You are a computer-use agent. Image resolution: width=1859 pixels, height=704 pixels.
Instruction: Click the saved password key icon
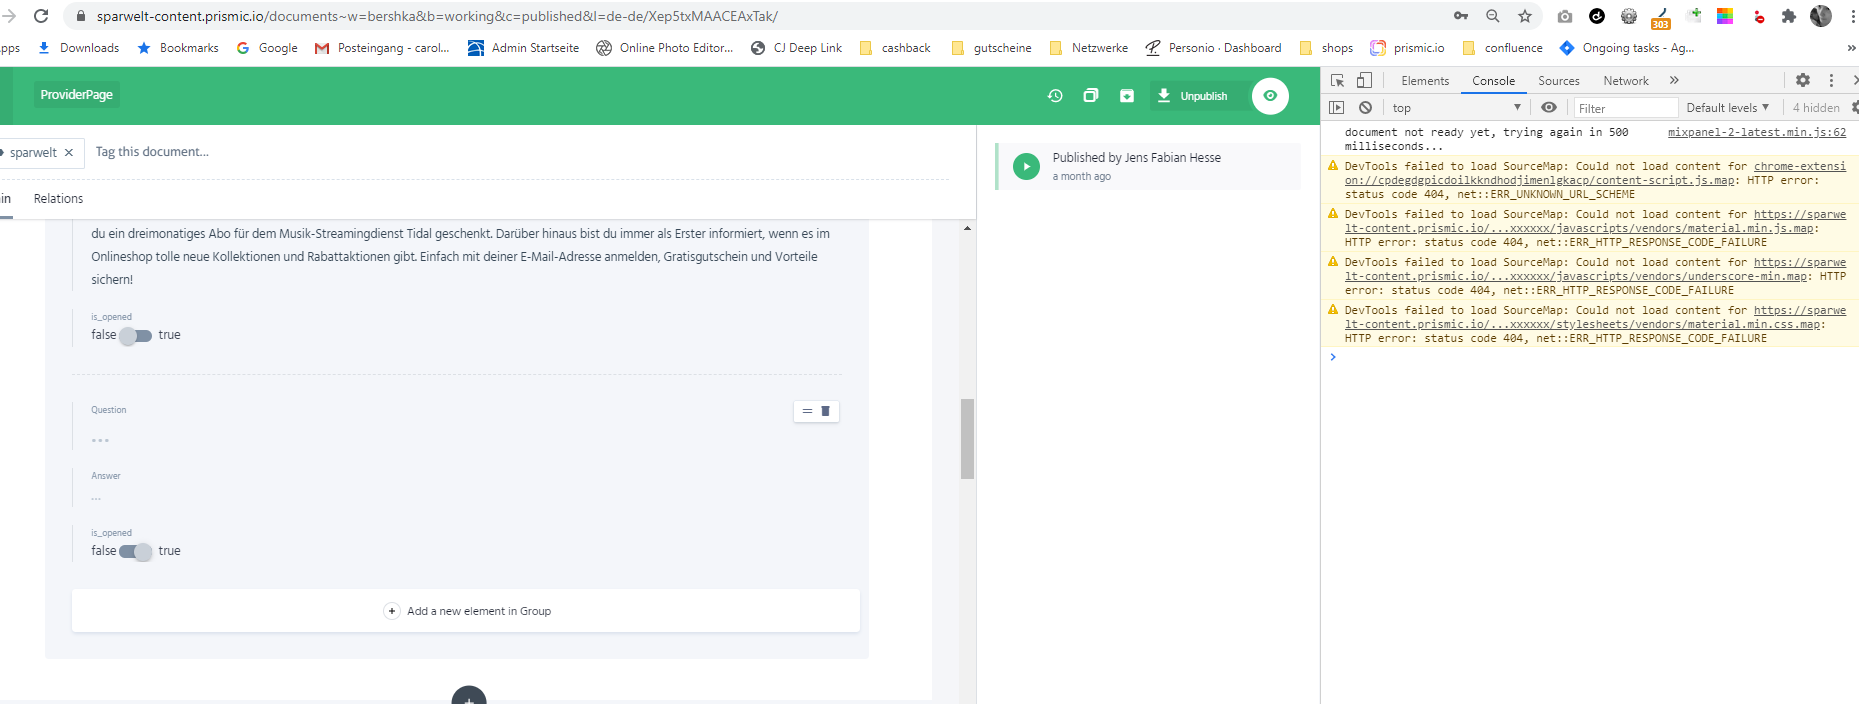1461,16
